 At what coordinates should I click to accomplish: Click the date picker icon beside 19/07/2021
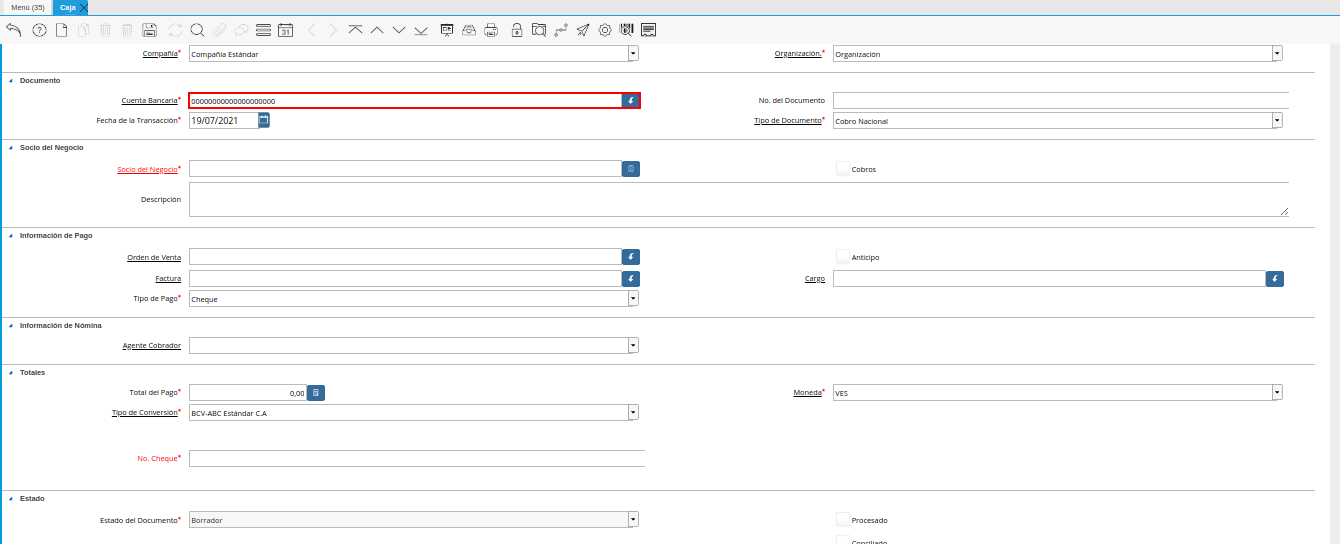tap(264, 120)
